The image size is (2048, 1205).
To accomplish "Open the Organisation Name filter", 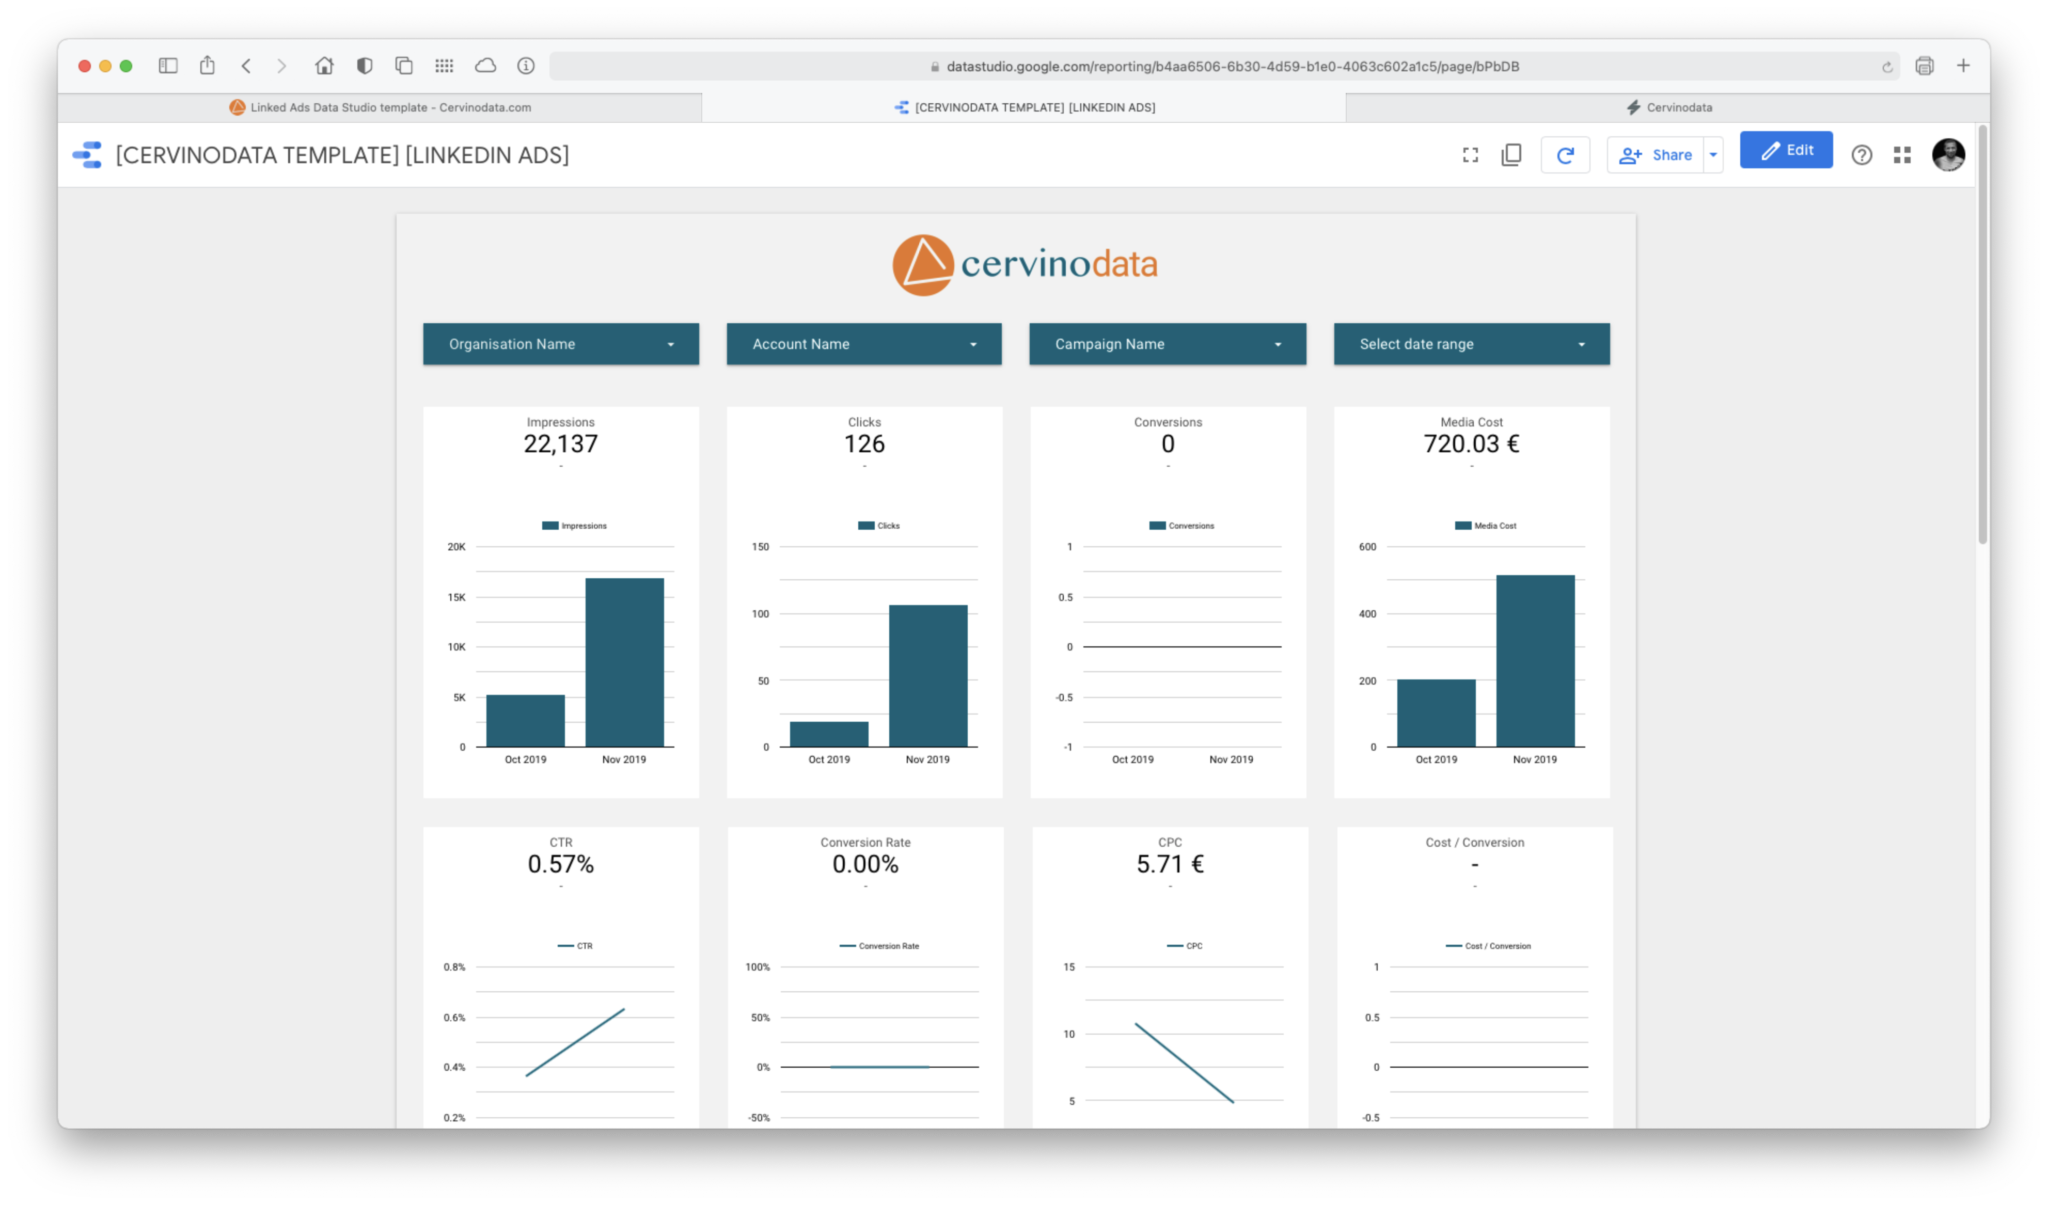I will pos(560,343).
